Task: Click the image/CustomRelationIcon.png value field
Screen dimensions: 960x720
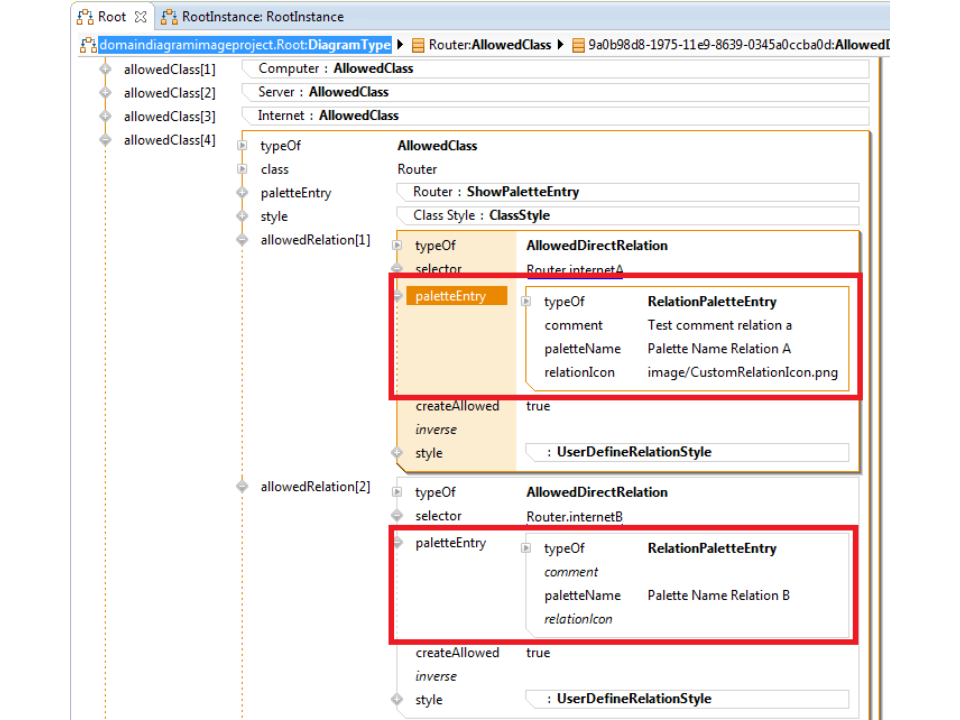Action: pos(742,373)
